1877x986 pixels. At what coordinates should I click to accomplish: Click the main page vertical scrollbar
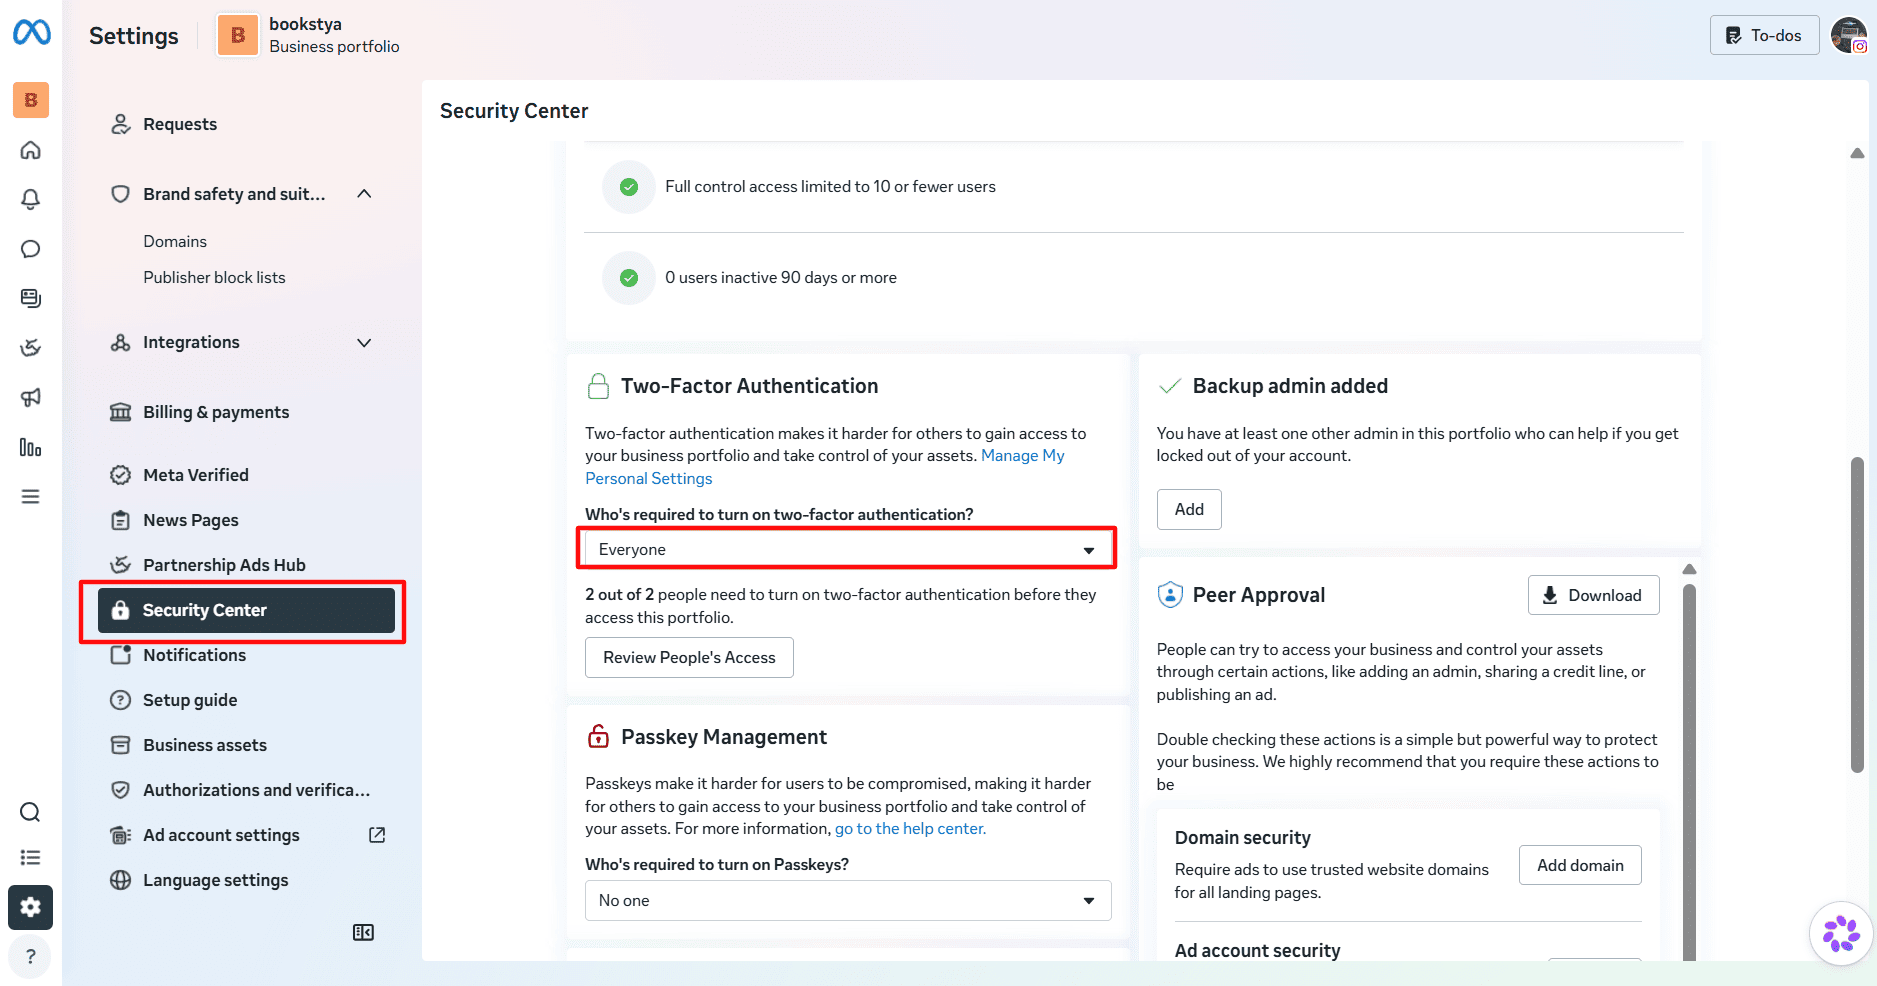[x=1857, y=614]
